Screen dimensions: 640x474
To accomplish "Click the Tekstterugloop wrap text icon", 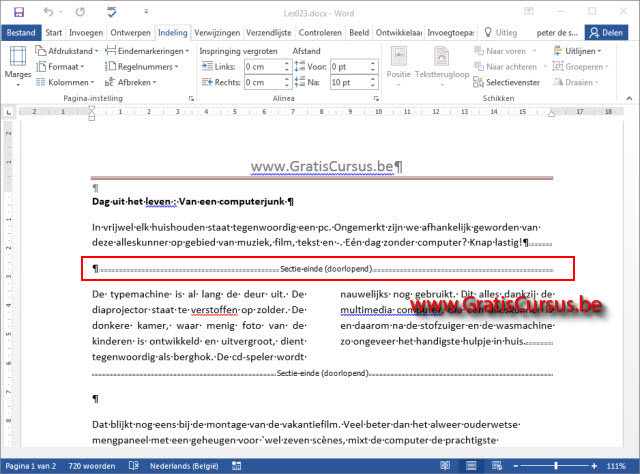I will pyautogui.click(x=442, y=56).
